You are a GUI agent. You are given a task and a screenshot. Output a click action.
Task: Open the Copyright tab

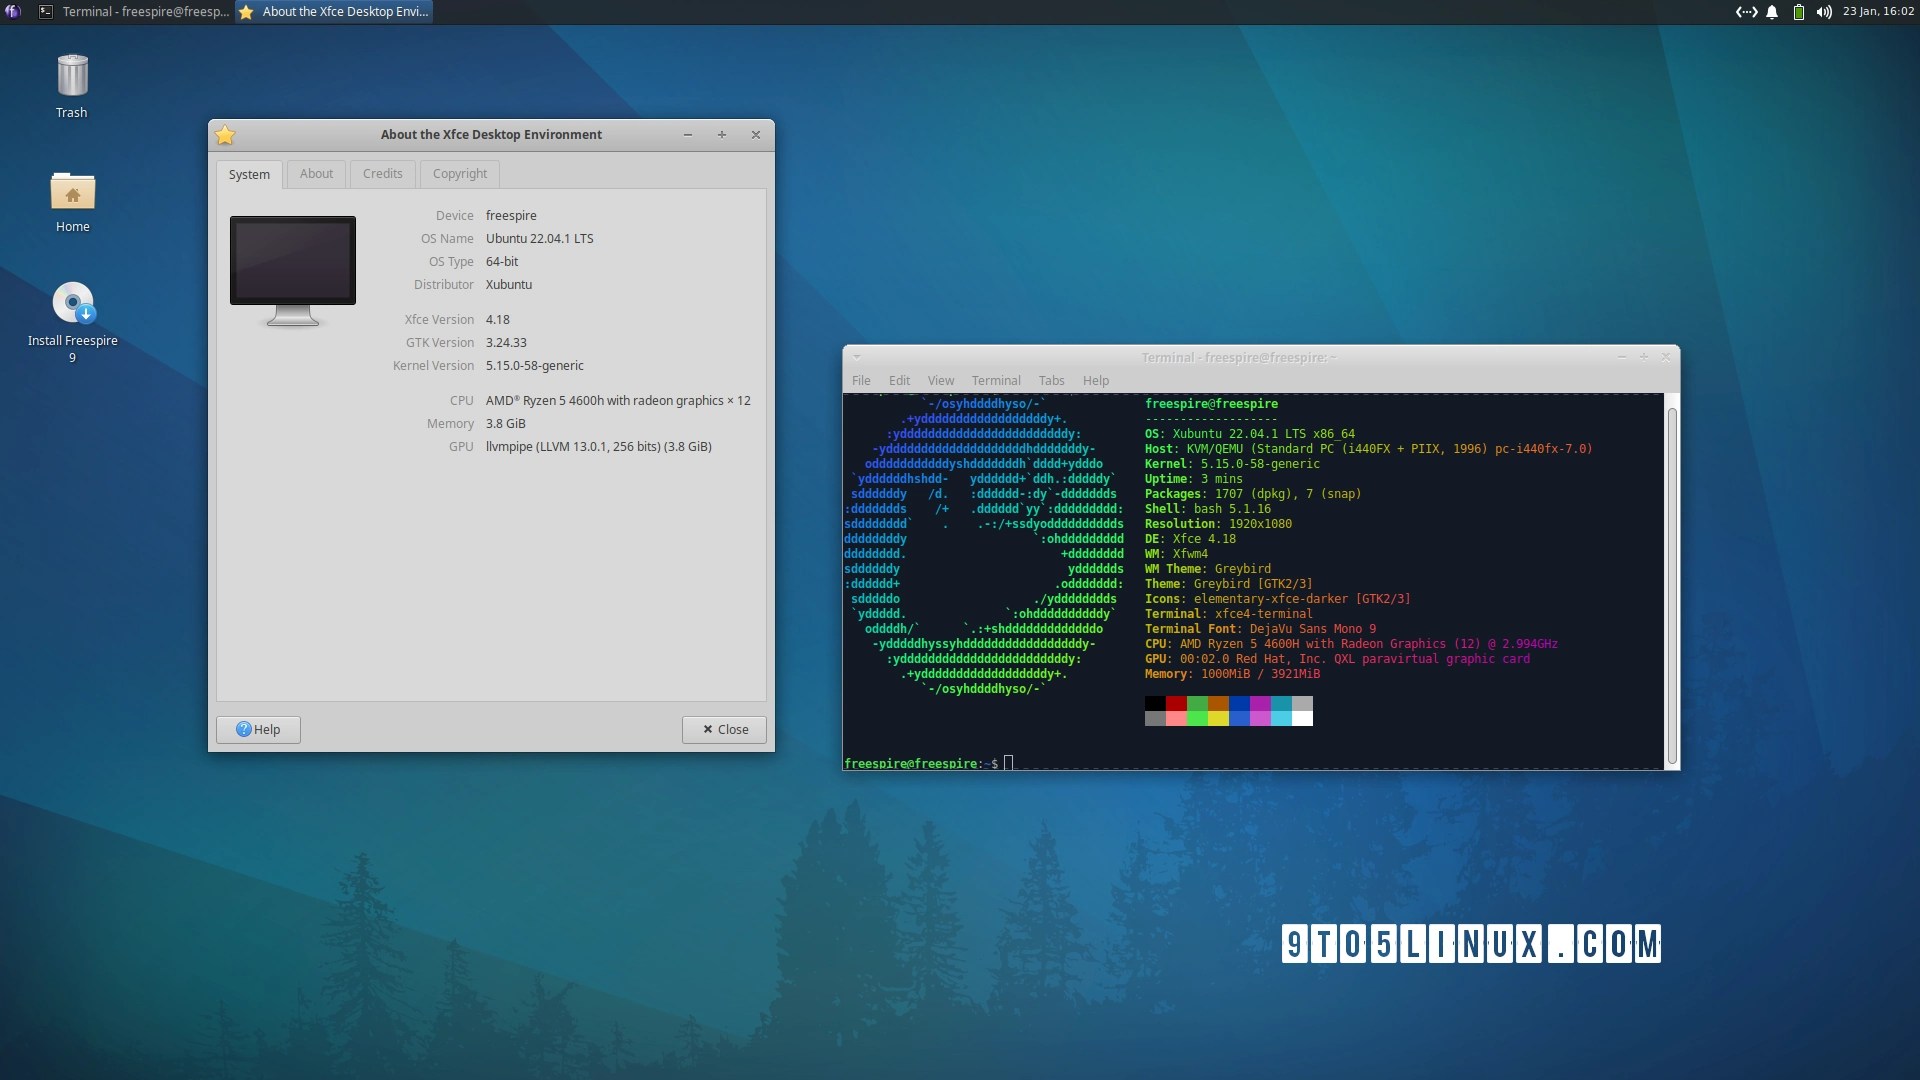pyautogui.click(x=459, y=174)
